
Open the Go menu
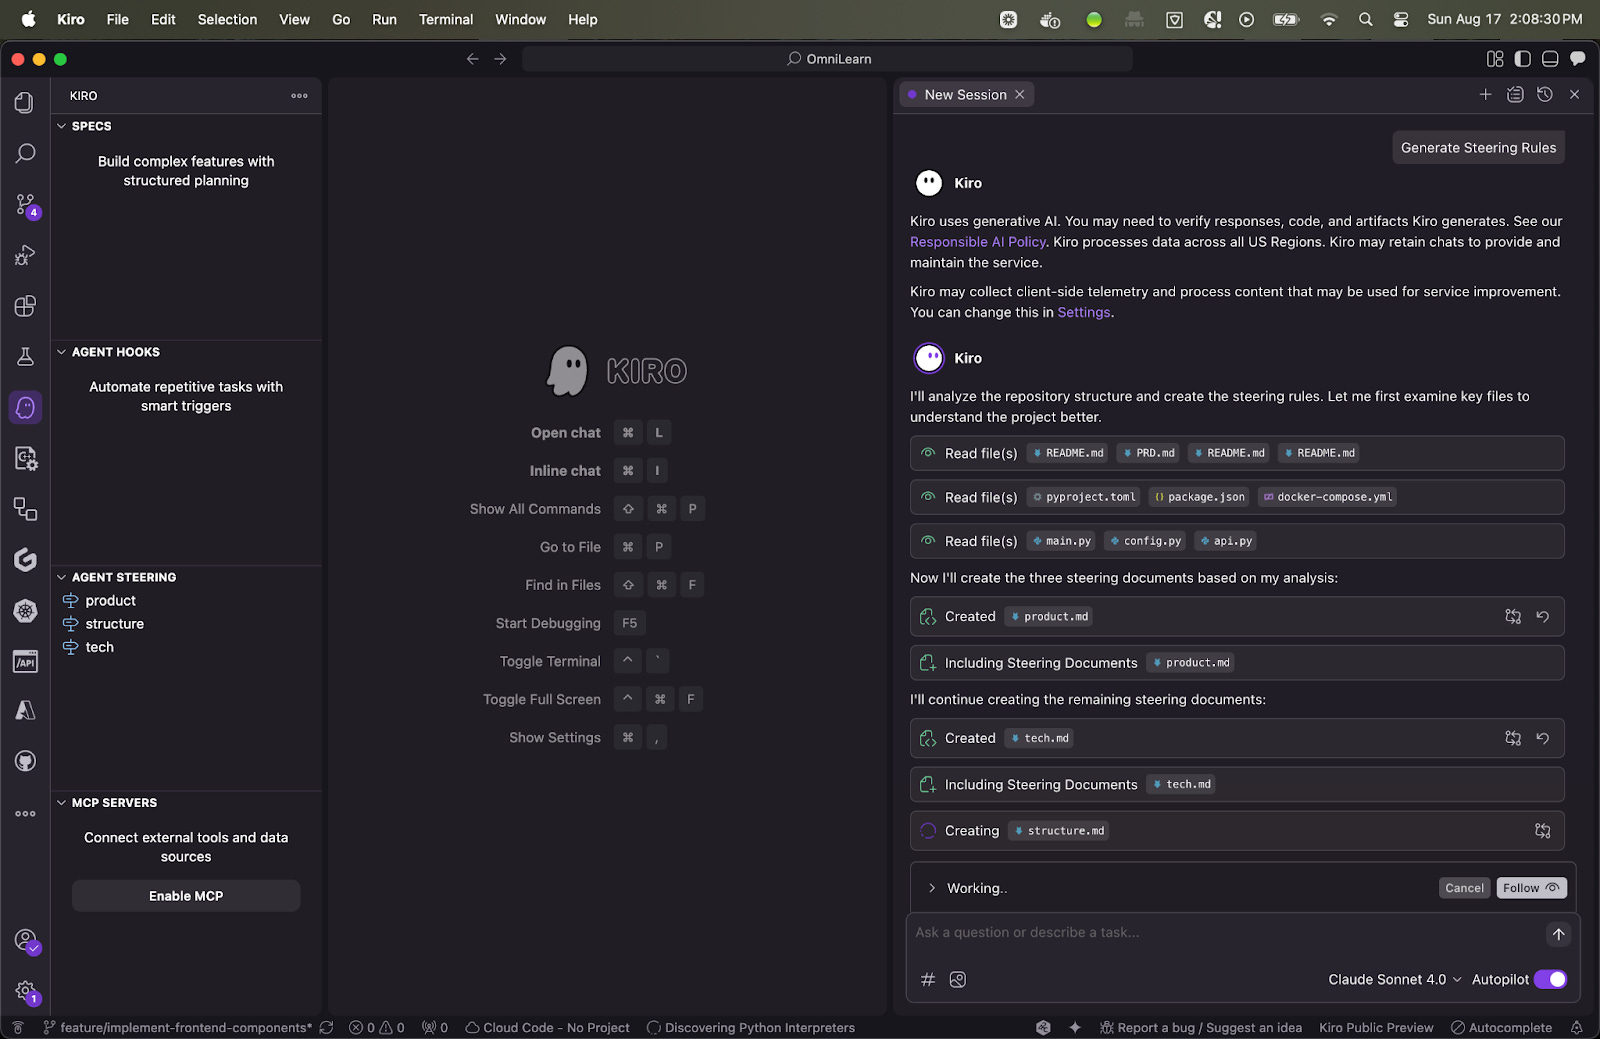341,19
